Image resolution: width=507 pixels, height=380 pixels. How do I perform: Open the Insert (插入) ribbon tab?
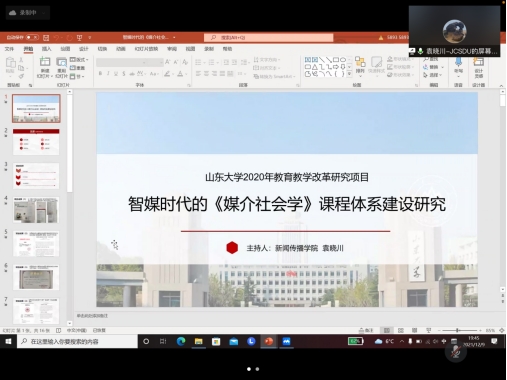(x=46, y=49)
